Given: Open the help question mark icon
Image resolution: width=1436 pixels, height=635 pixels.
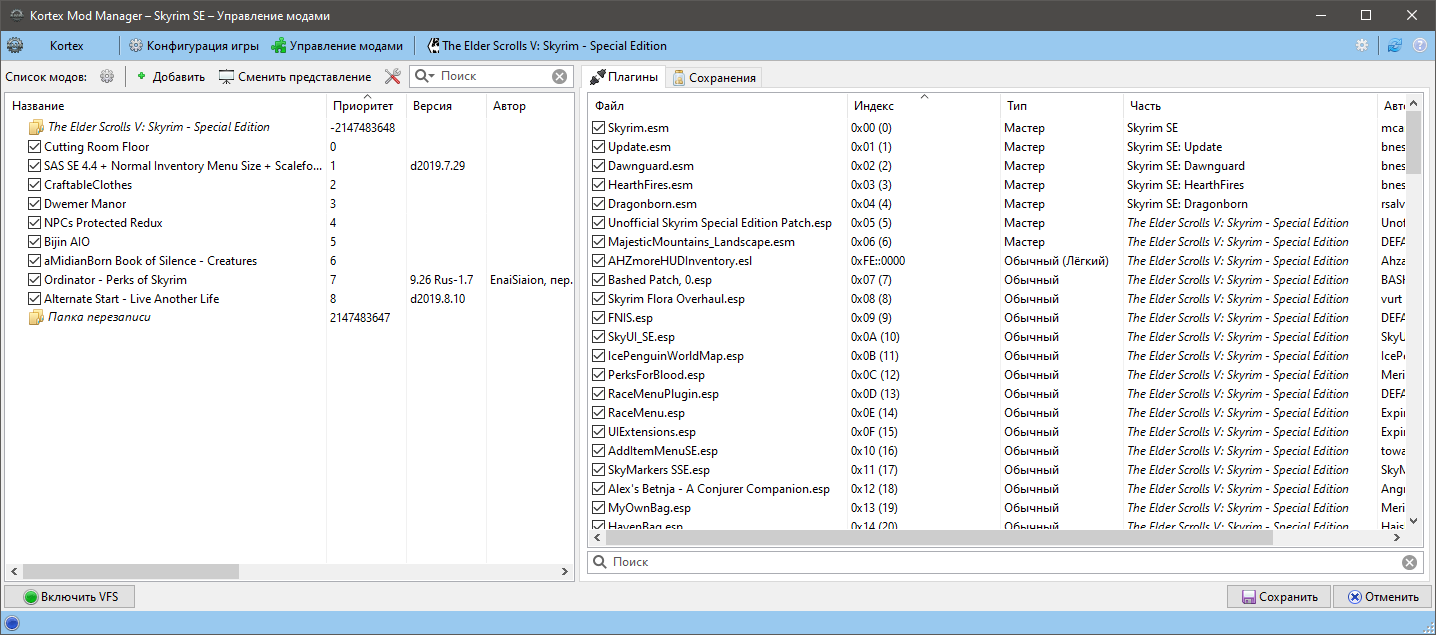Looking at the screenshot, I should pyautogui.click(x=1419, y=45).
